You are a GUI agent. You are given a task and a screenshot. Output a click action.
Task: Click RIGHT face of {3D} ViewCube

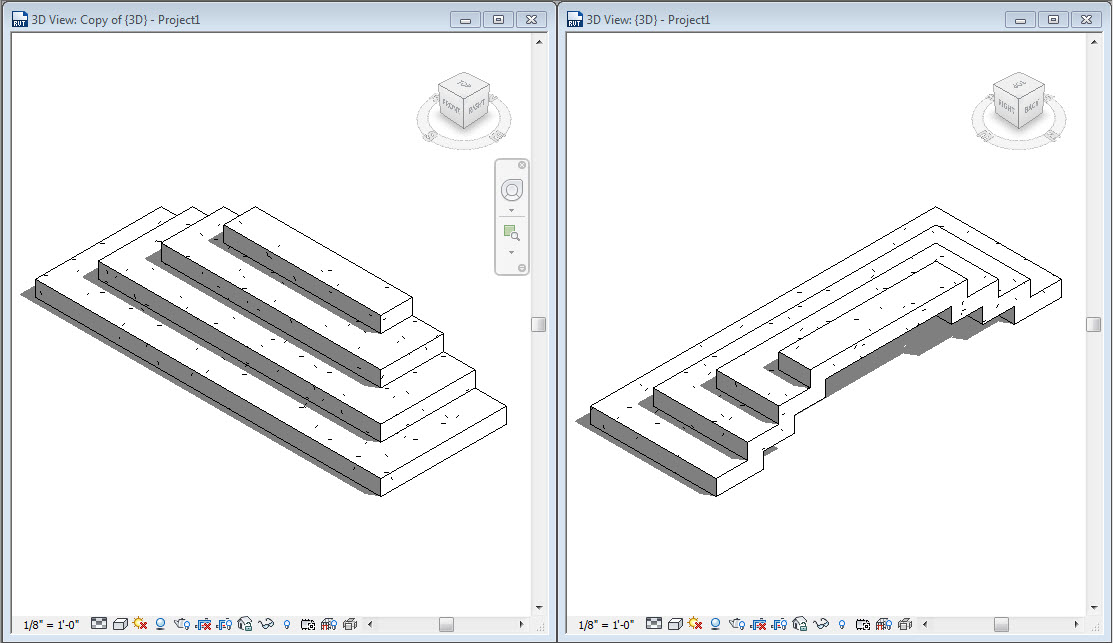(1005, 107)
